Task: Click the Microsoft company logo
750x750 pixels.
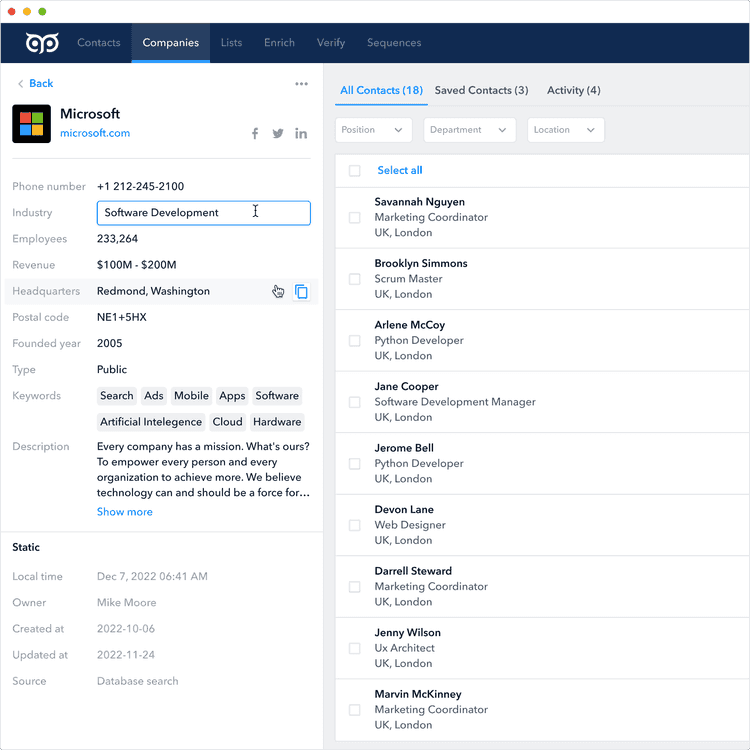Action: 31,123
